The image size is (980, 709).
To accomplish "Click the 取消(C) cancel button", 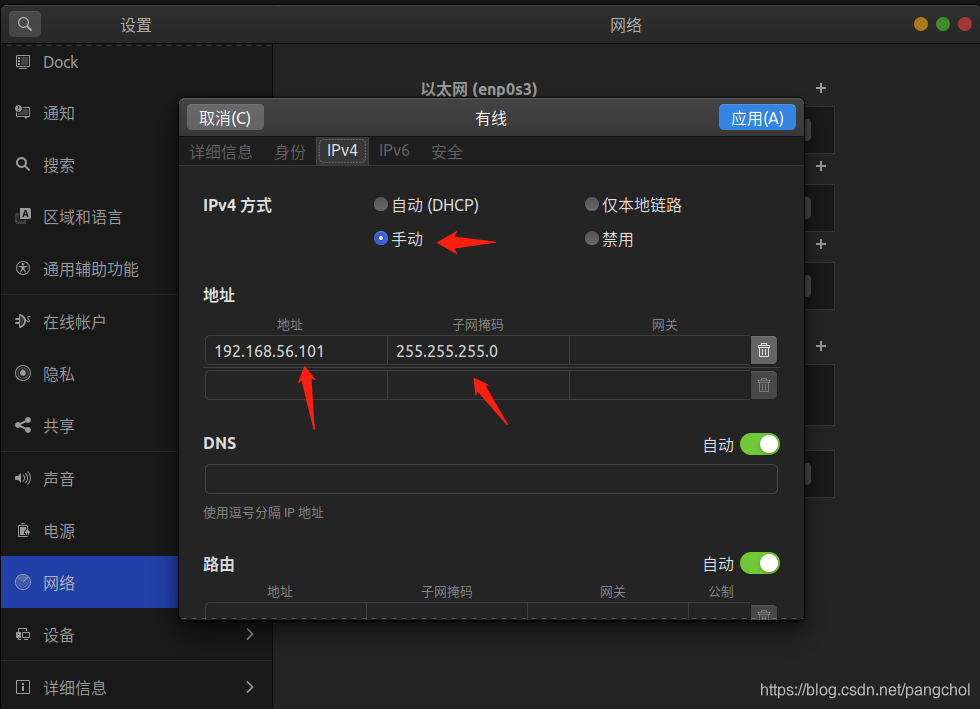I will 225,118.
